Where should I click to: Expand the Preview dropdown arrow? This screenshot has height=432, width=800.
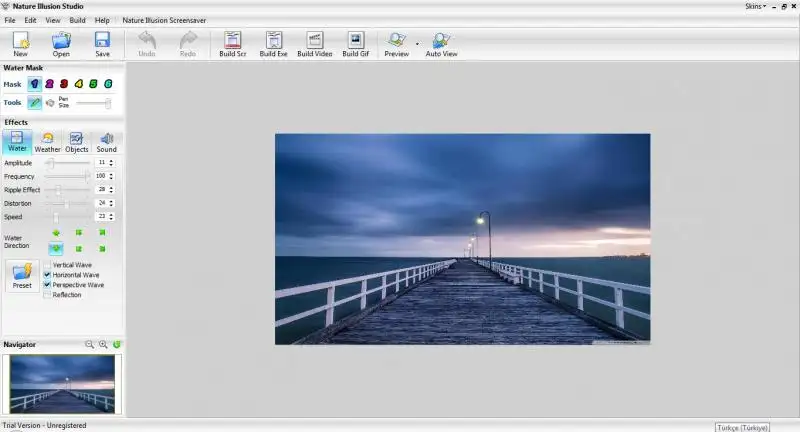tap(417, 44)
